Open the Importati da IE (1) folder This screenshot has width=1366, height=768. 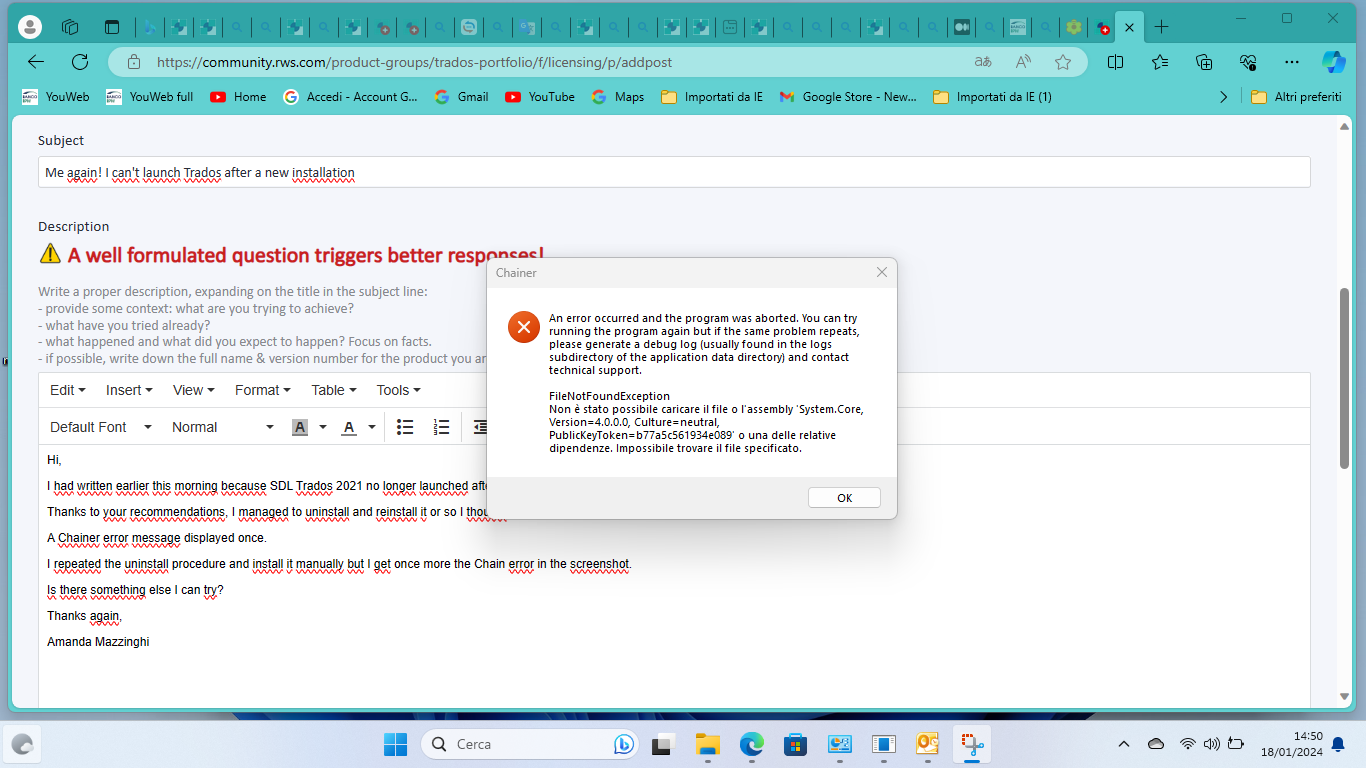[992, 97]
